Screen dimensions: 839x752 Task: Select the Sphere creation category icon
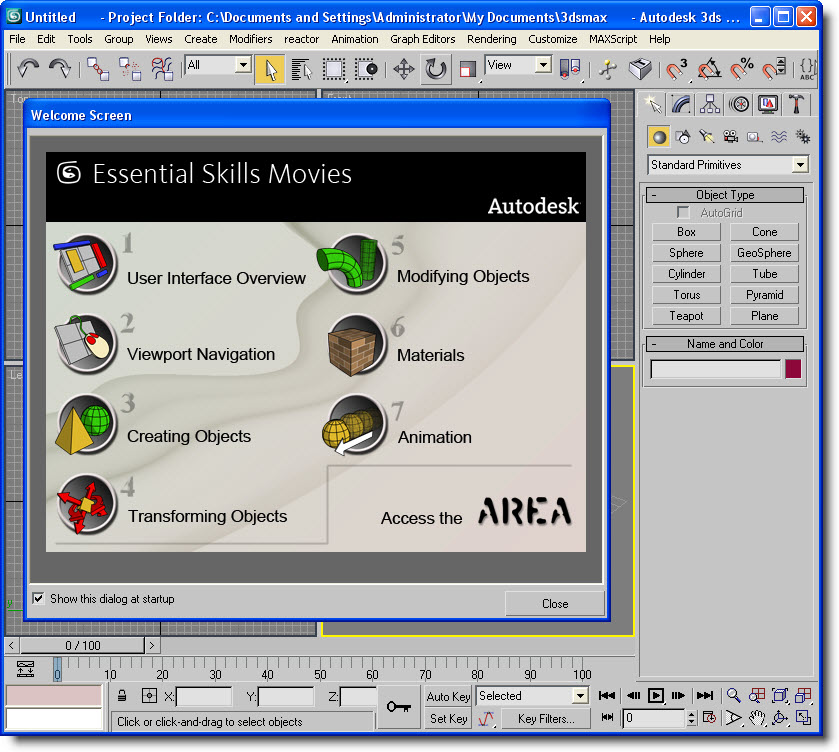(659, 135)
